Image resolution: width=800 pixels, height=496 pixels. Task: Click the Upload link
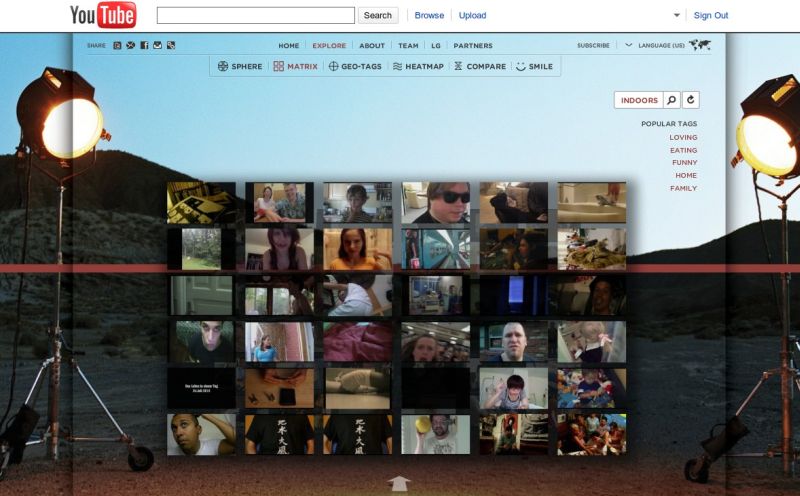tap(472, 15)
